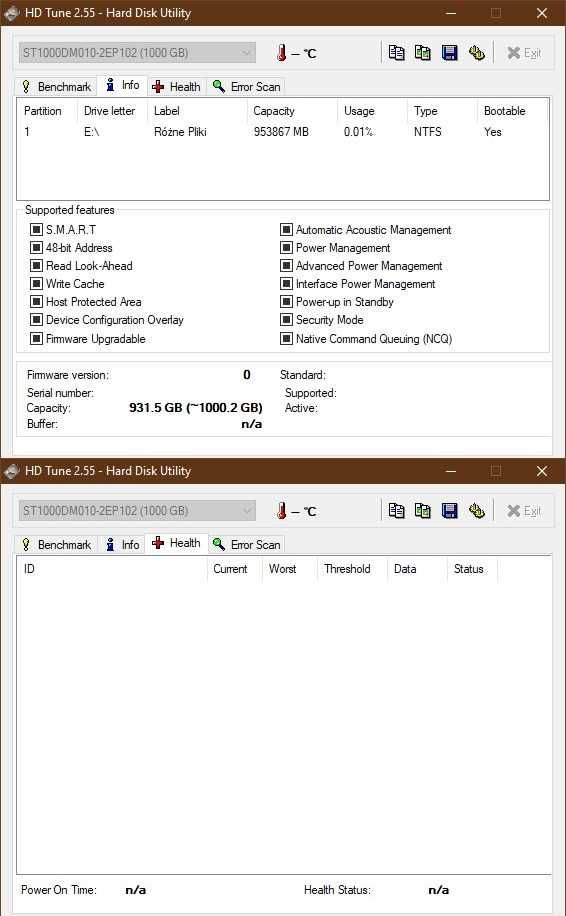Viewport: 566px width, 916px height.
Task: Click the Status column header
Action: pyautogui.click(x=472, y=569)
